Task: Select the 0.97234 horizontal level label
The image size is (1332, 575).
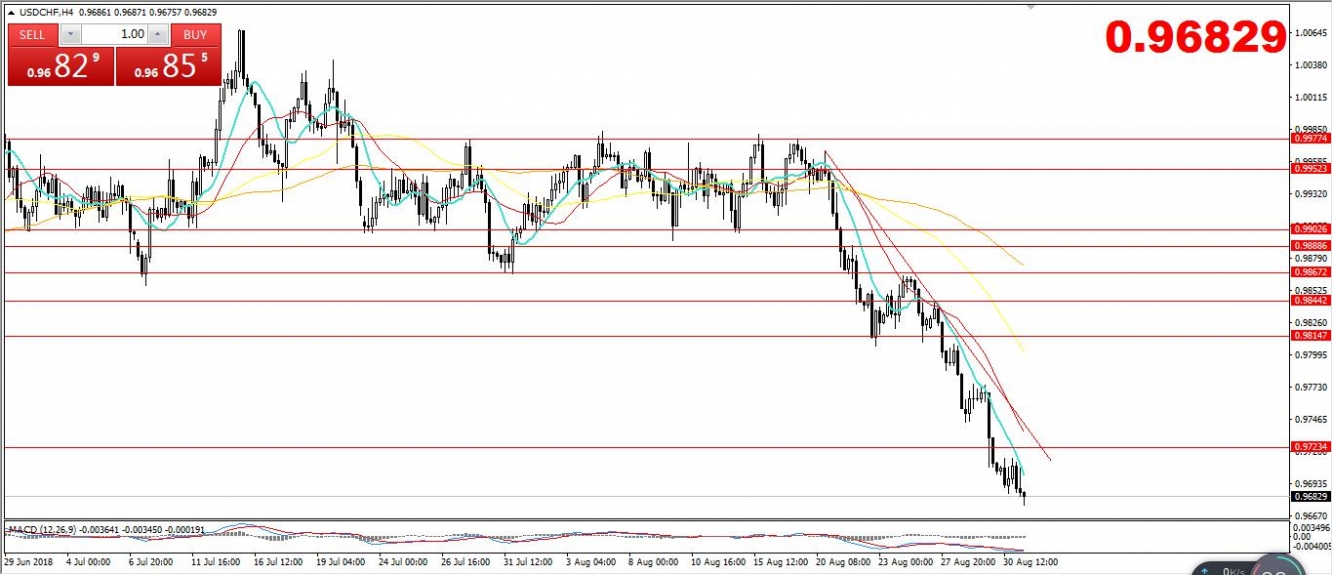Action: (x=1310, y=447)
